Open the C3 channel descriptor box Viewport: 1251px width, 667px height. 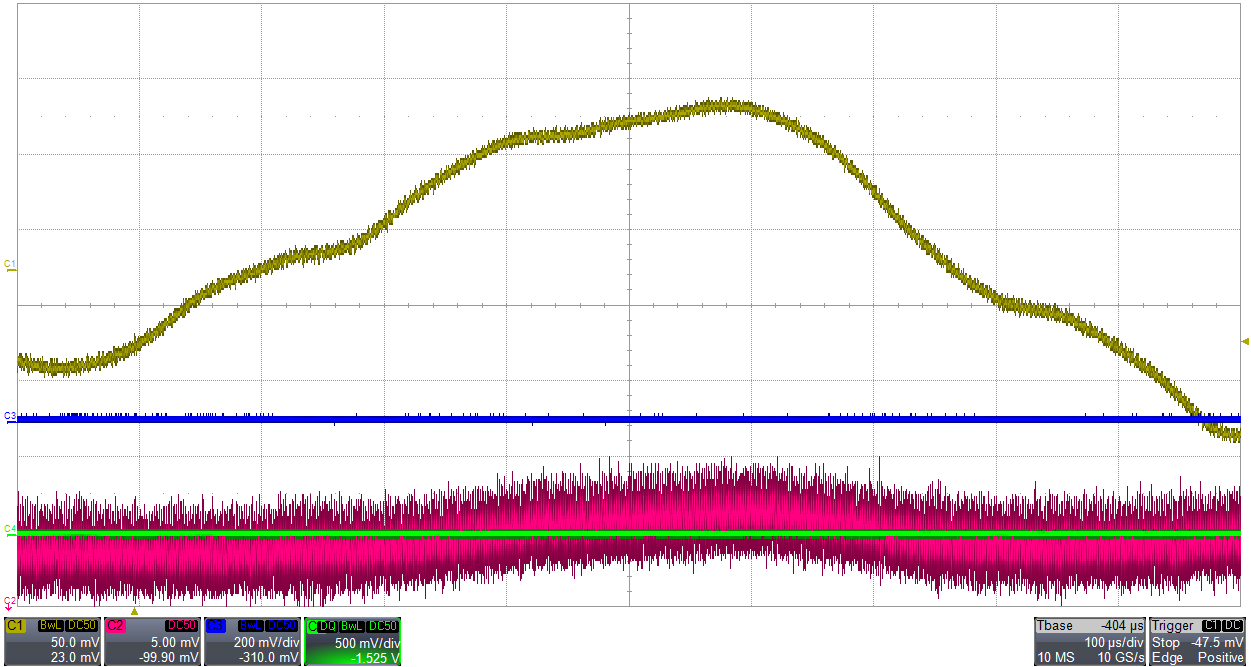(251, 641)
